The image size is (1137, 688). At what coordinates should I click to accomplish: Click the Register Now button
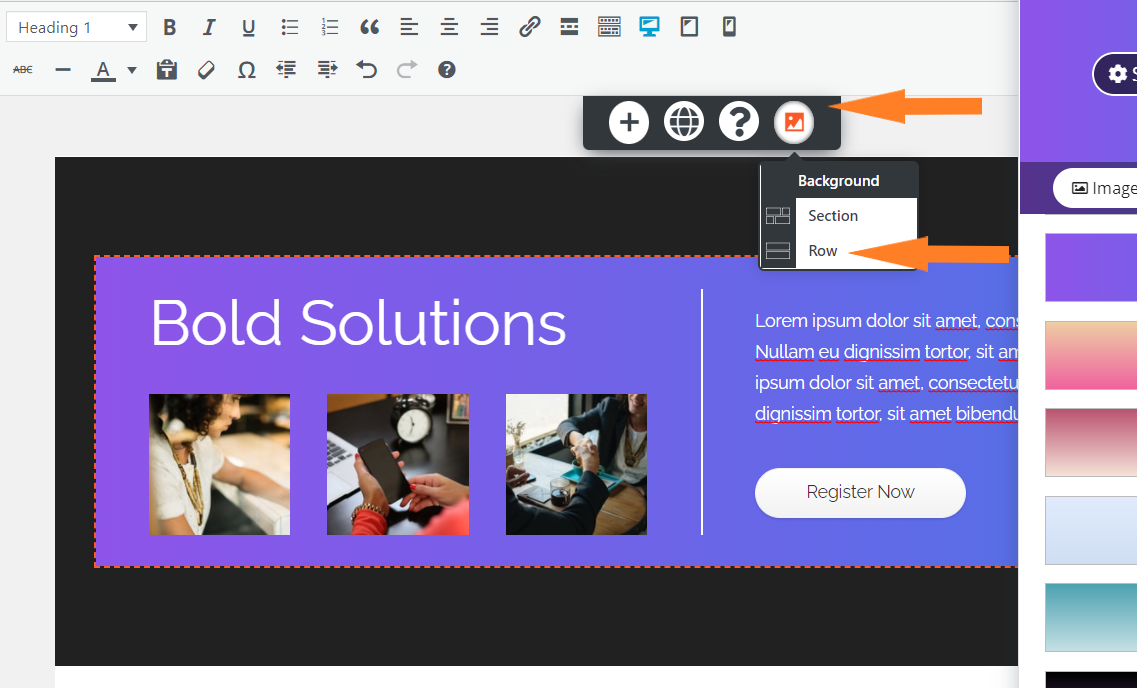click(x=860, y=492)
